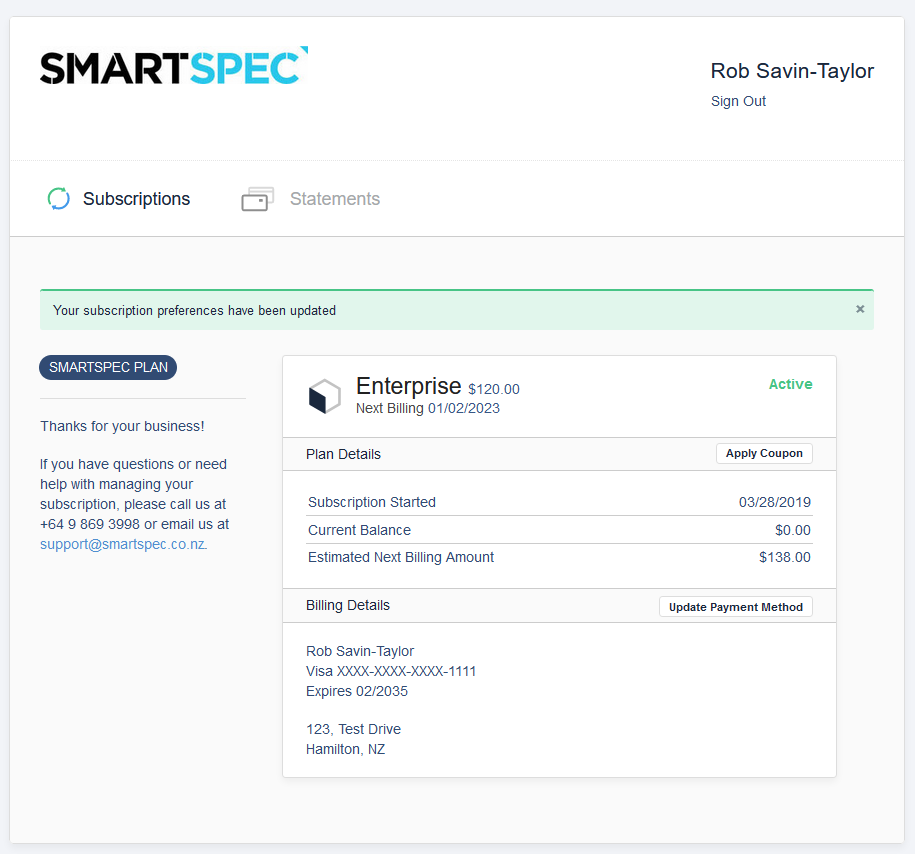This screenshot has width=915, height=854.
Task: Click the $138.00 billing amount
Action: point(784,557)
